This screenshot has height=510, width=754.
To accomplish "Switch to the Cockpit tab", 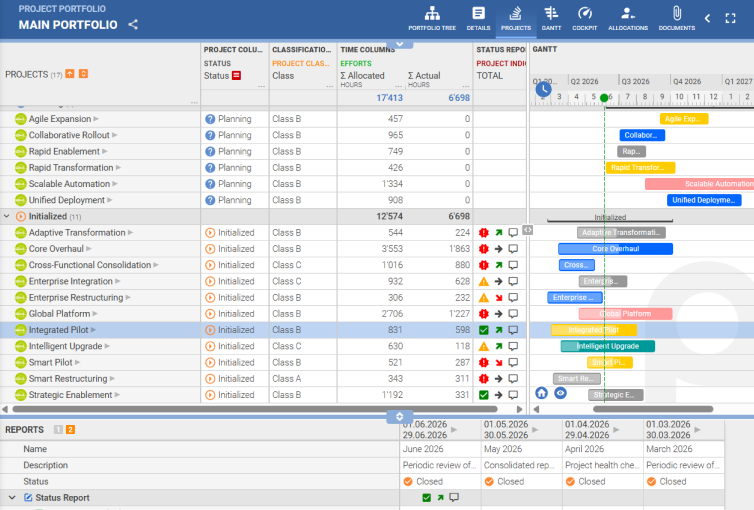I will point(584,19).
